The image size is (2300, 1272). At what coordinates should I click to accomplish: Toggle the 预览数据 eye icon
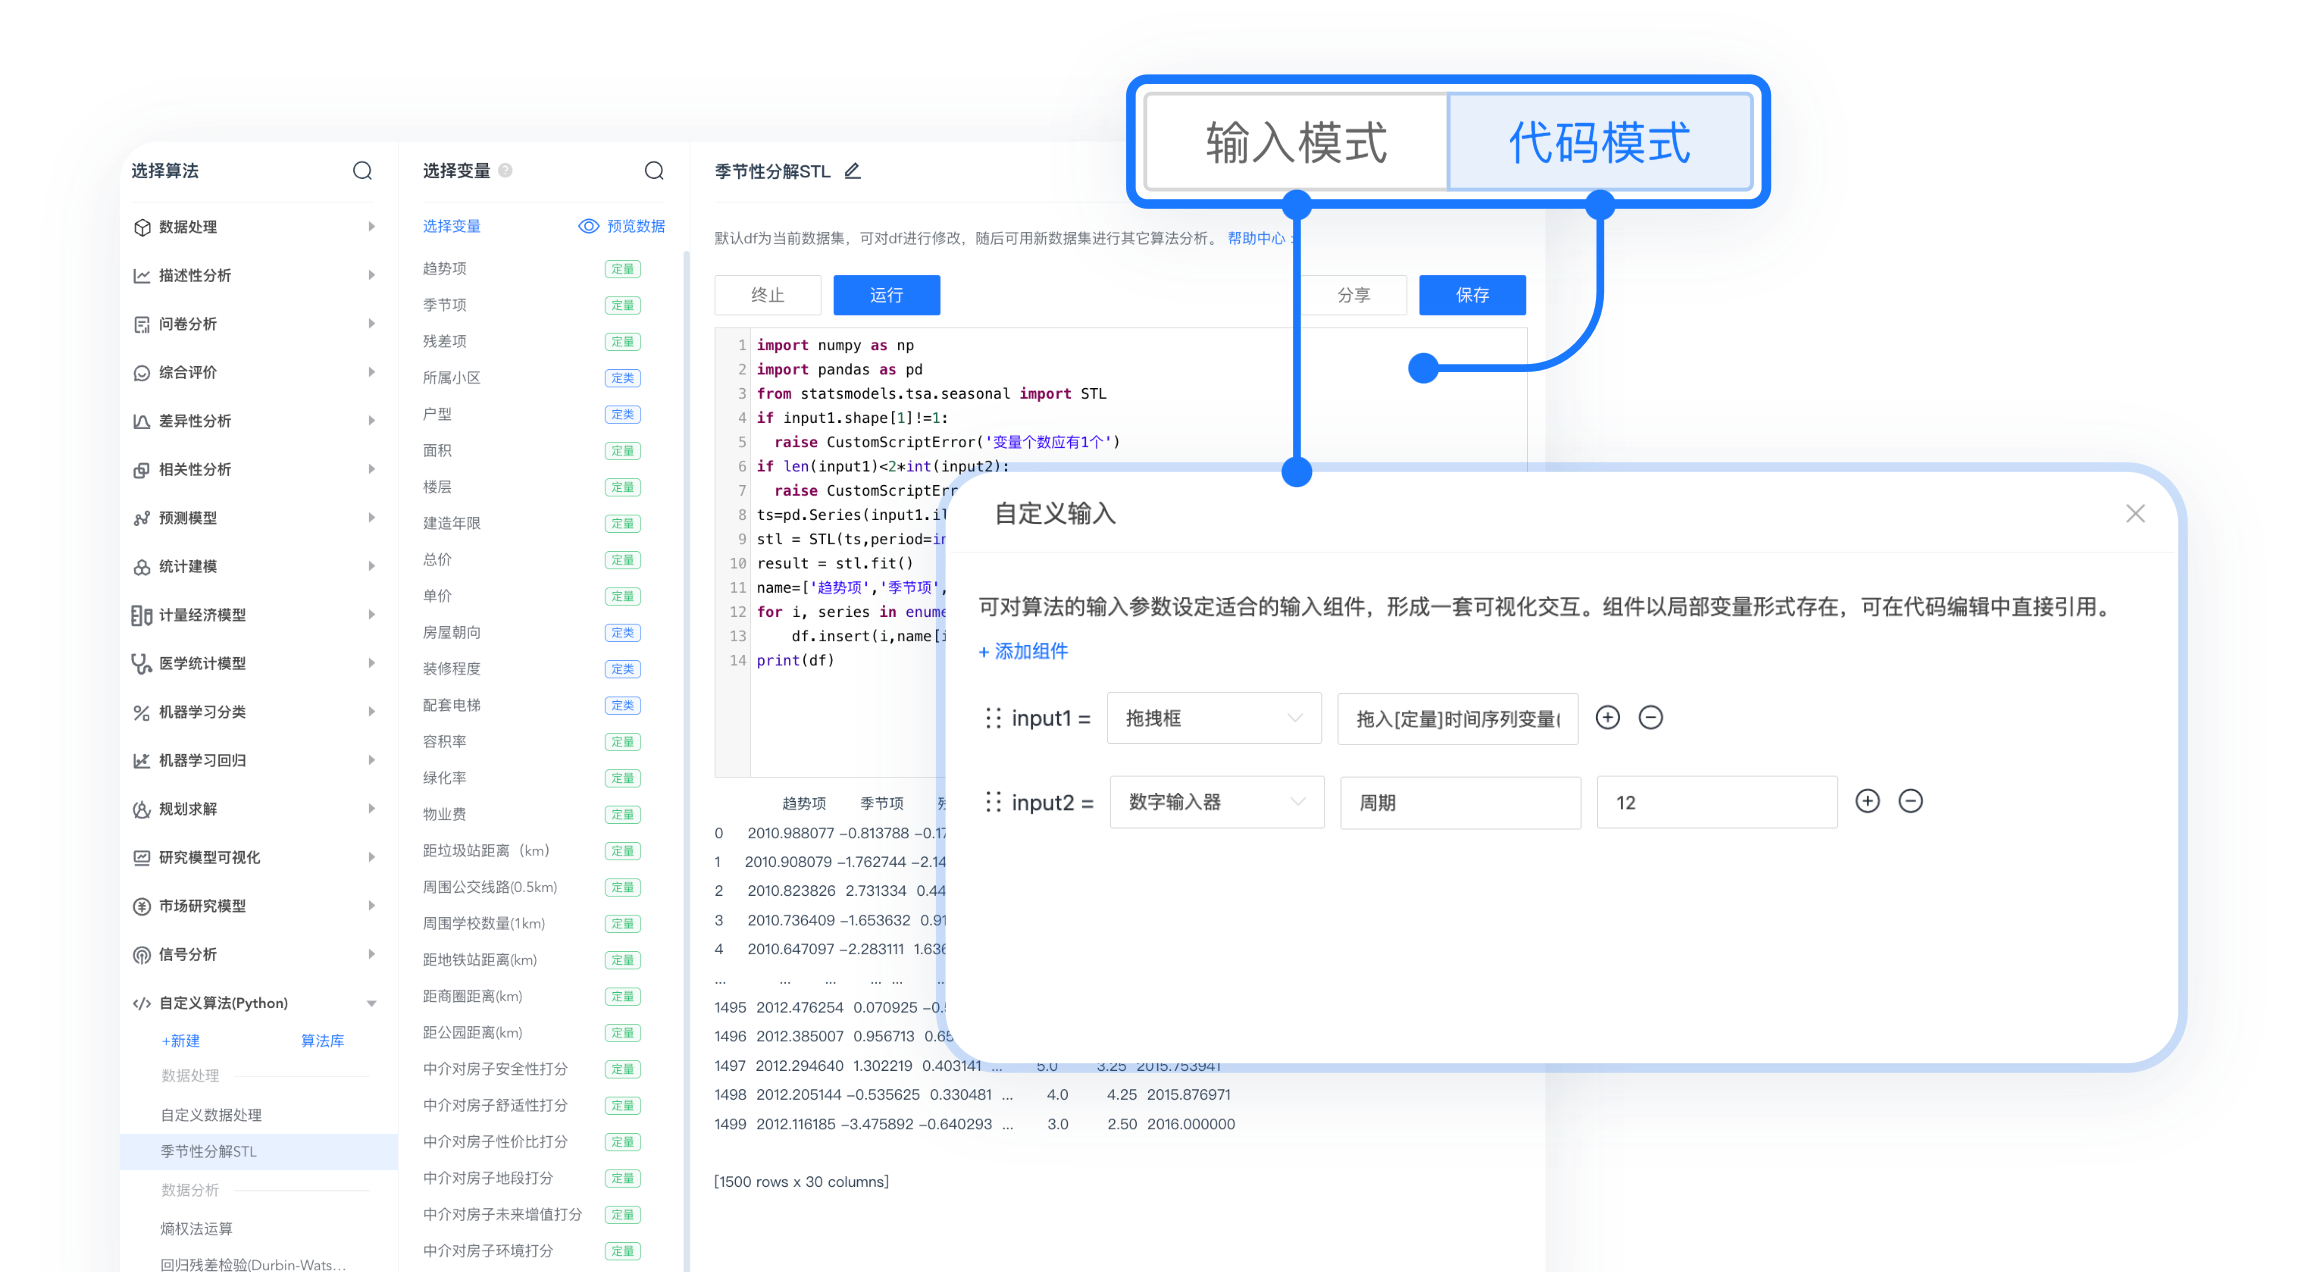[x=588, y=226]
